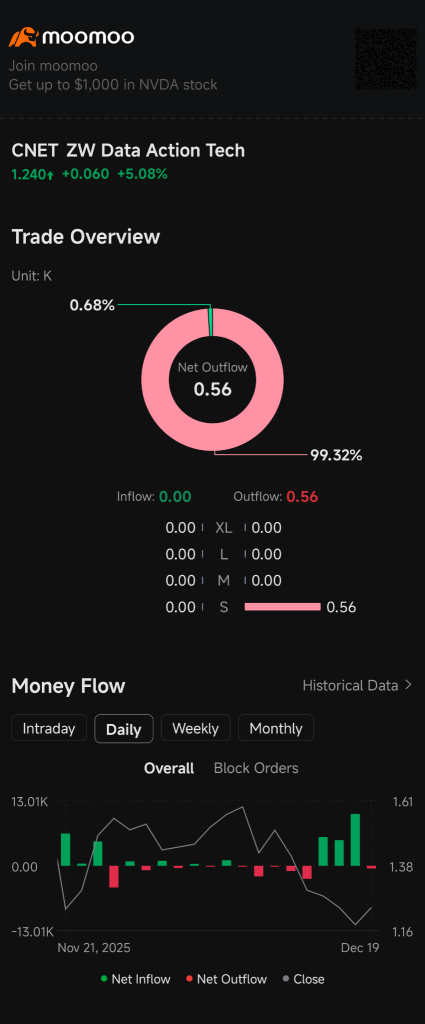This screenshot has width=425, height=1024.
Task: Select the Overall tab
Action: [169, 768]
